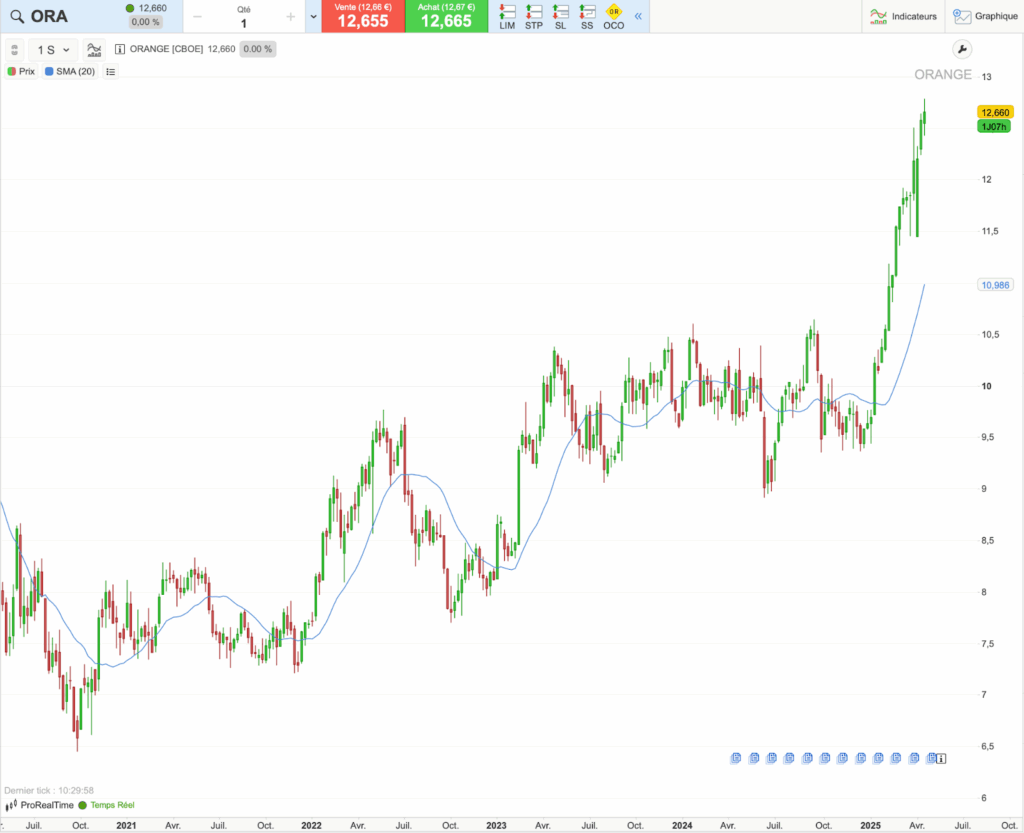Select the SS order icon
This screenshot has width=1024, height=833.
pyautogui.click(x=587, y=16)
